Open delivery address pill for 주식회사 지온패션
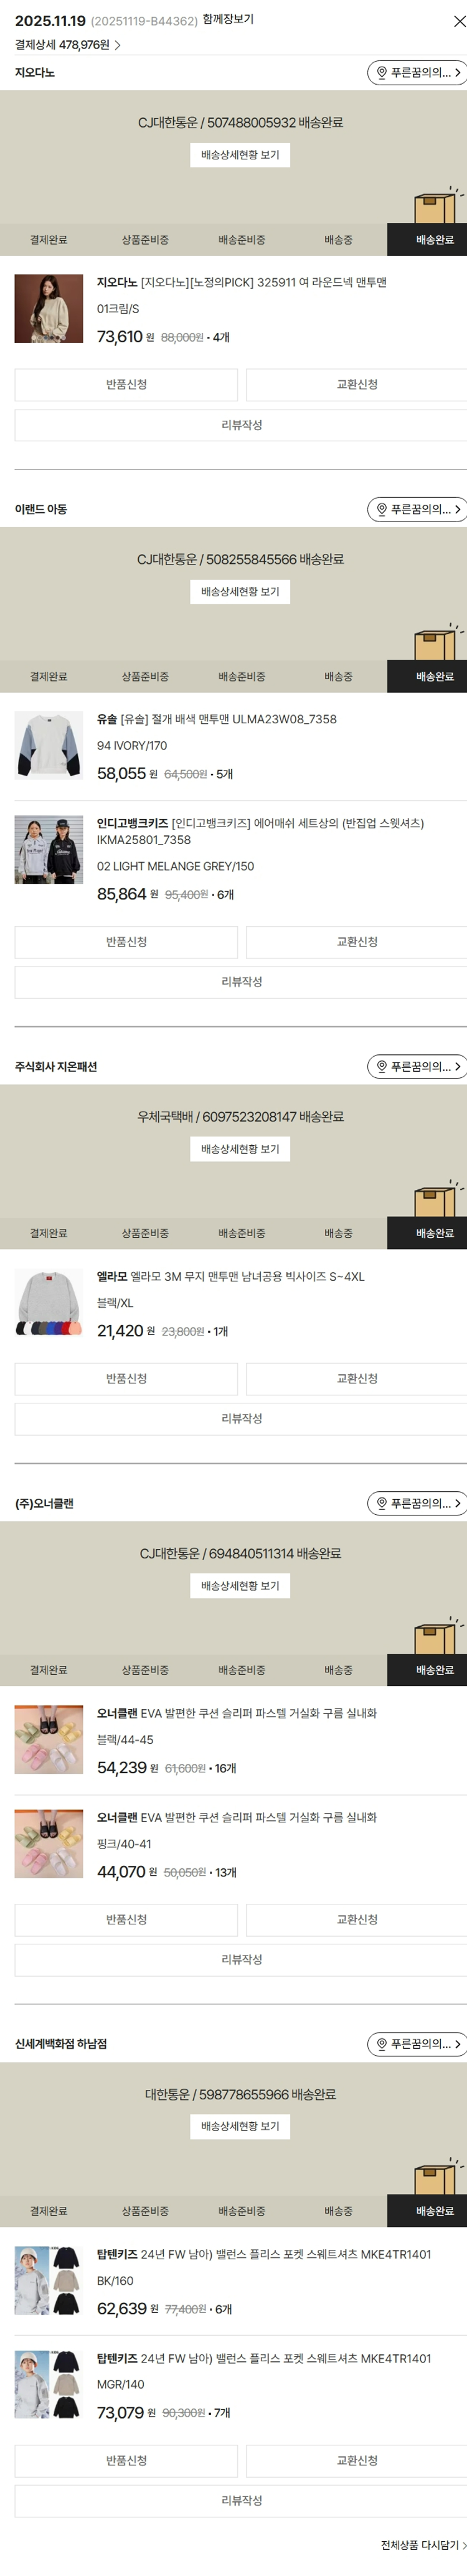The image size is (467, 2576). coord(416,1066)
